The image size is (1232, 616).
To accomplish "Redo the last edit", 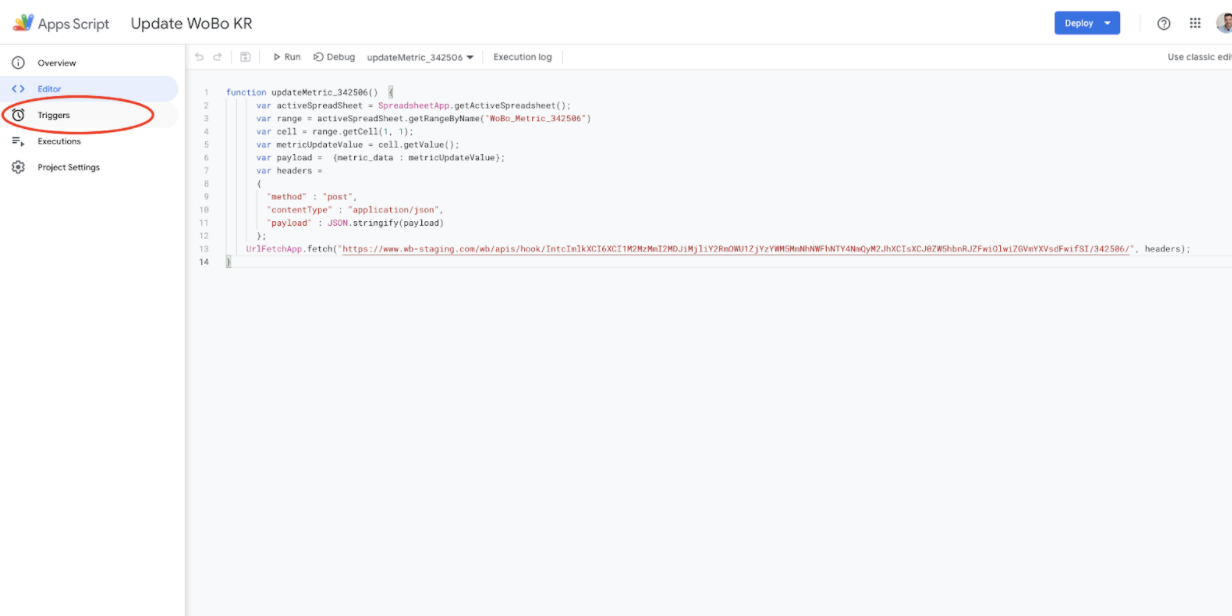I will [218, 57].
